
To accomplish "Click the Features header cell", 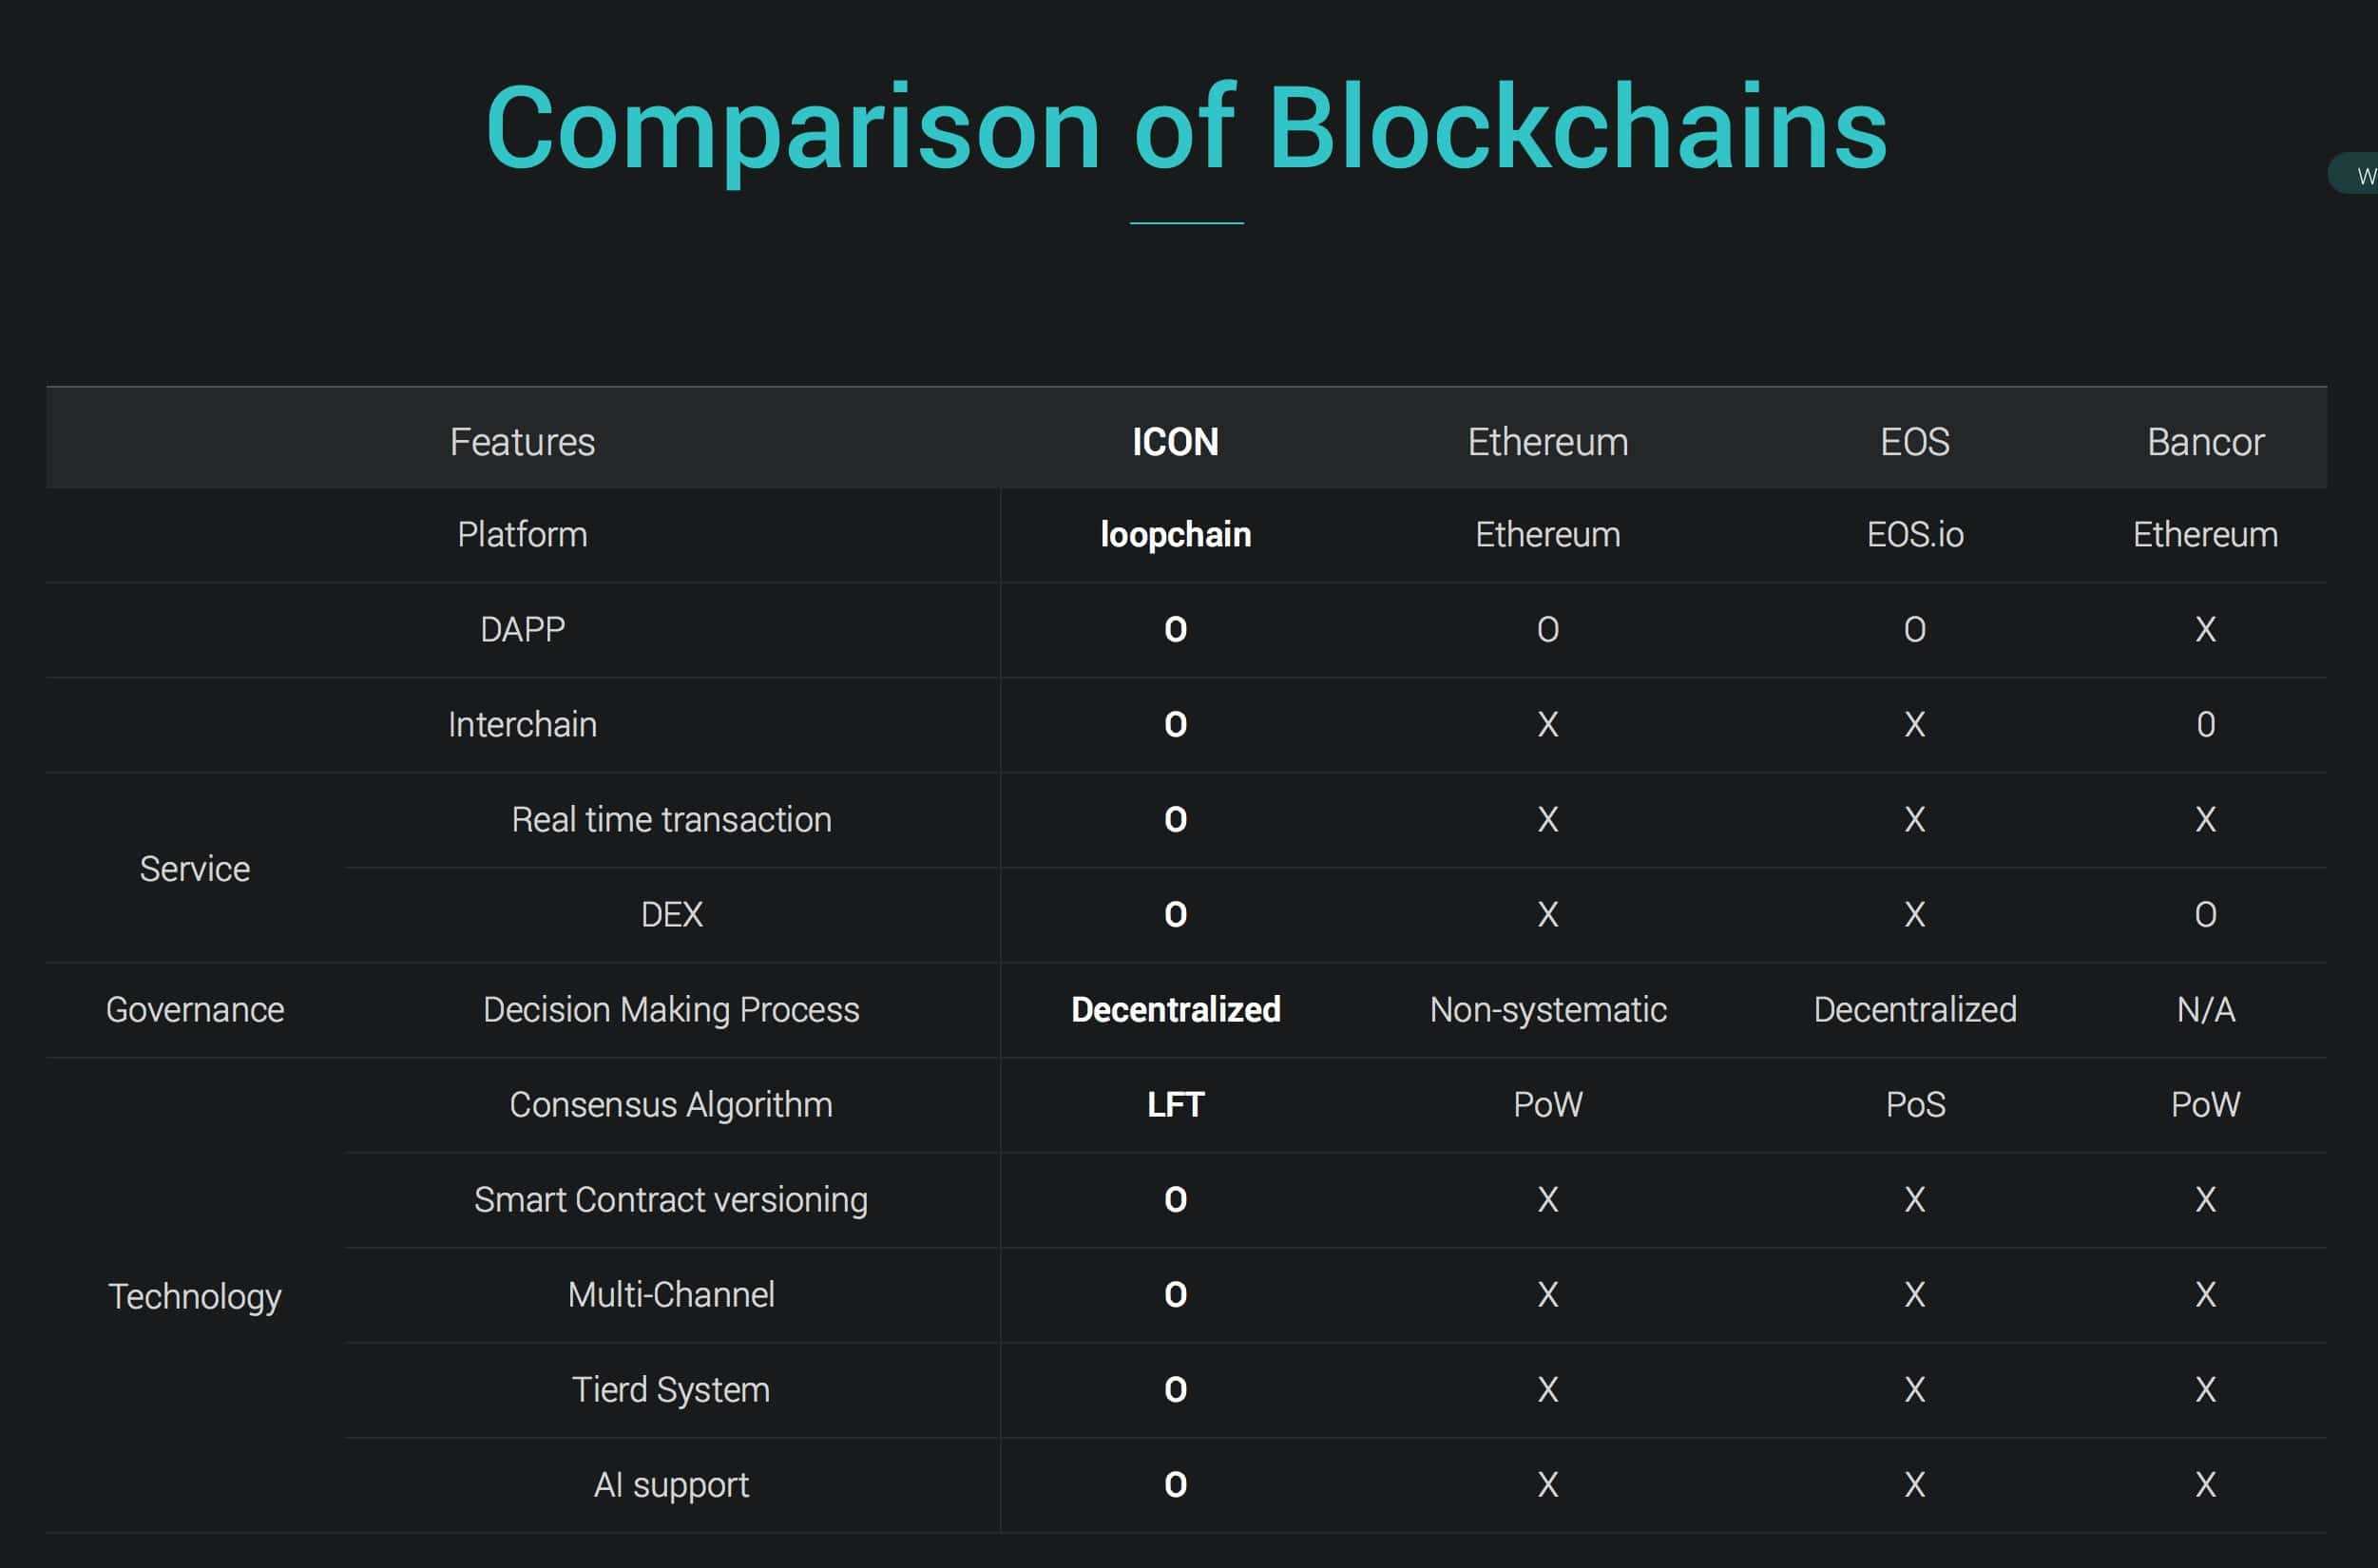I will pos(522,442).
